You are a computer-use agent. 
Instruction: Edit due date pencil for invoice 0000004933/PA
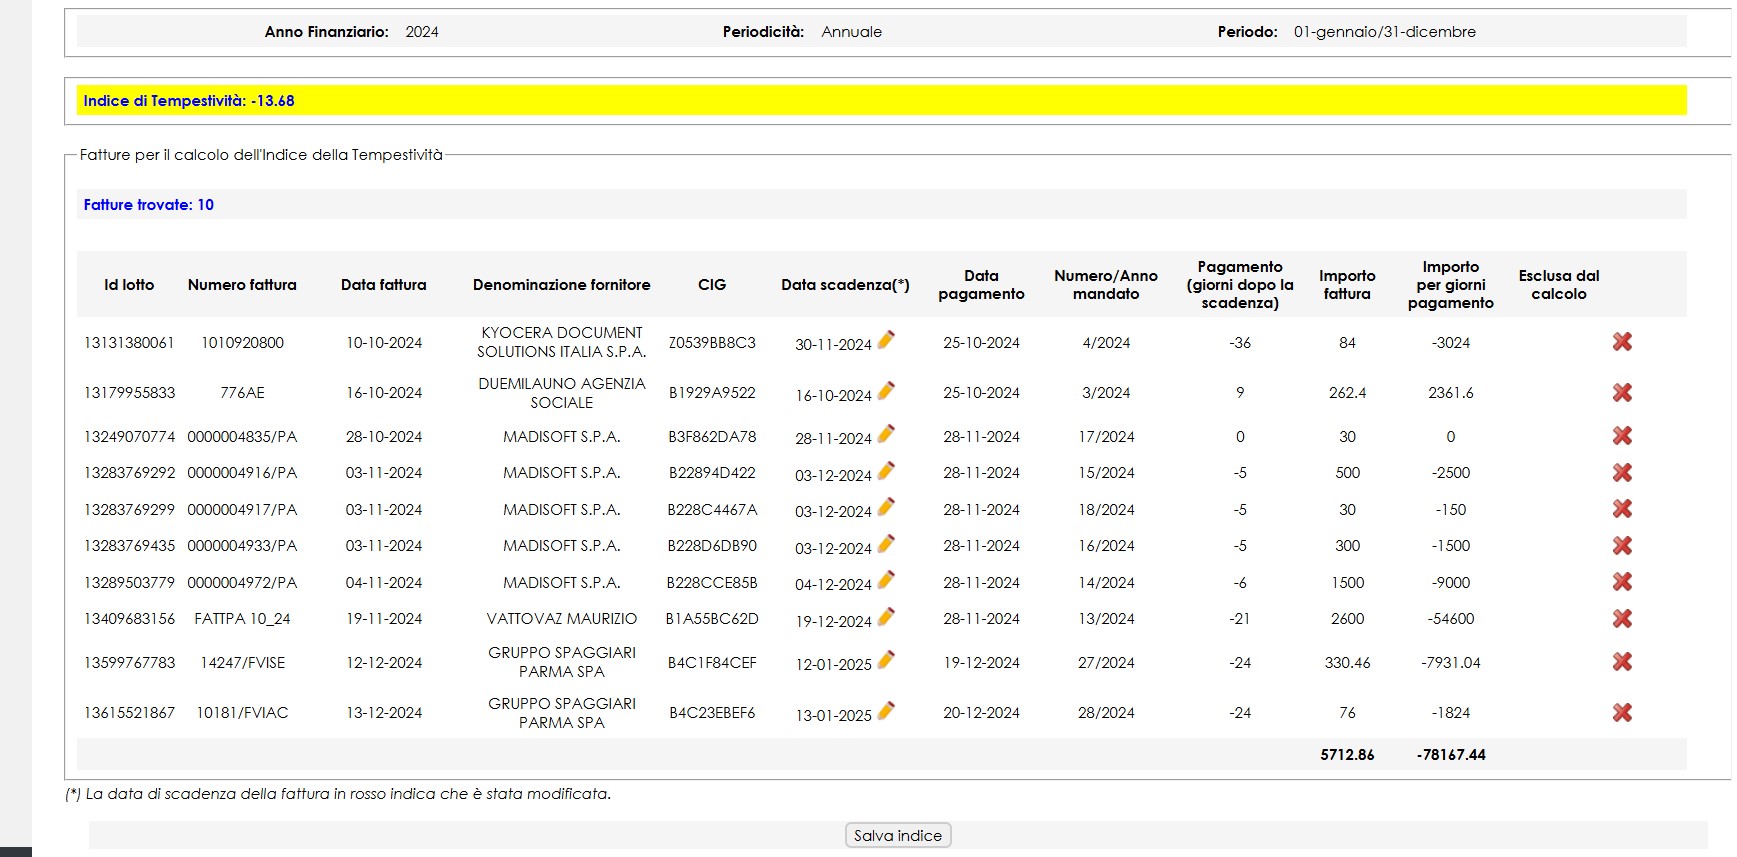[x=886, y=544]
